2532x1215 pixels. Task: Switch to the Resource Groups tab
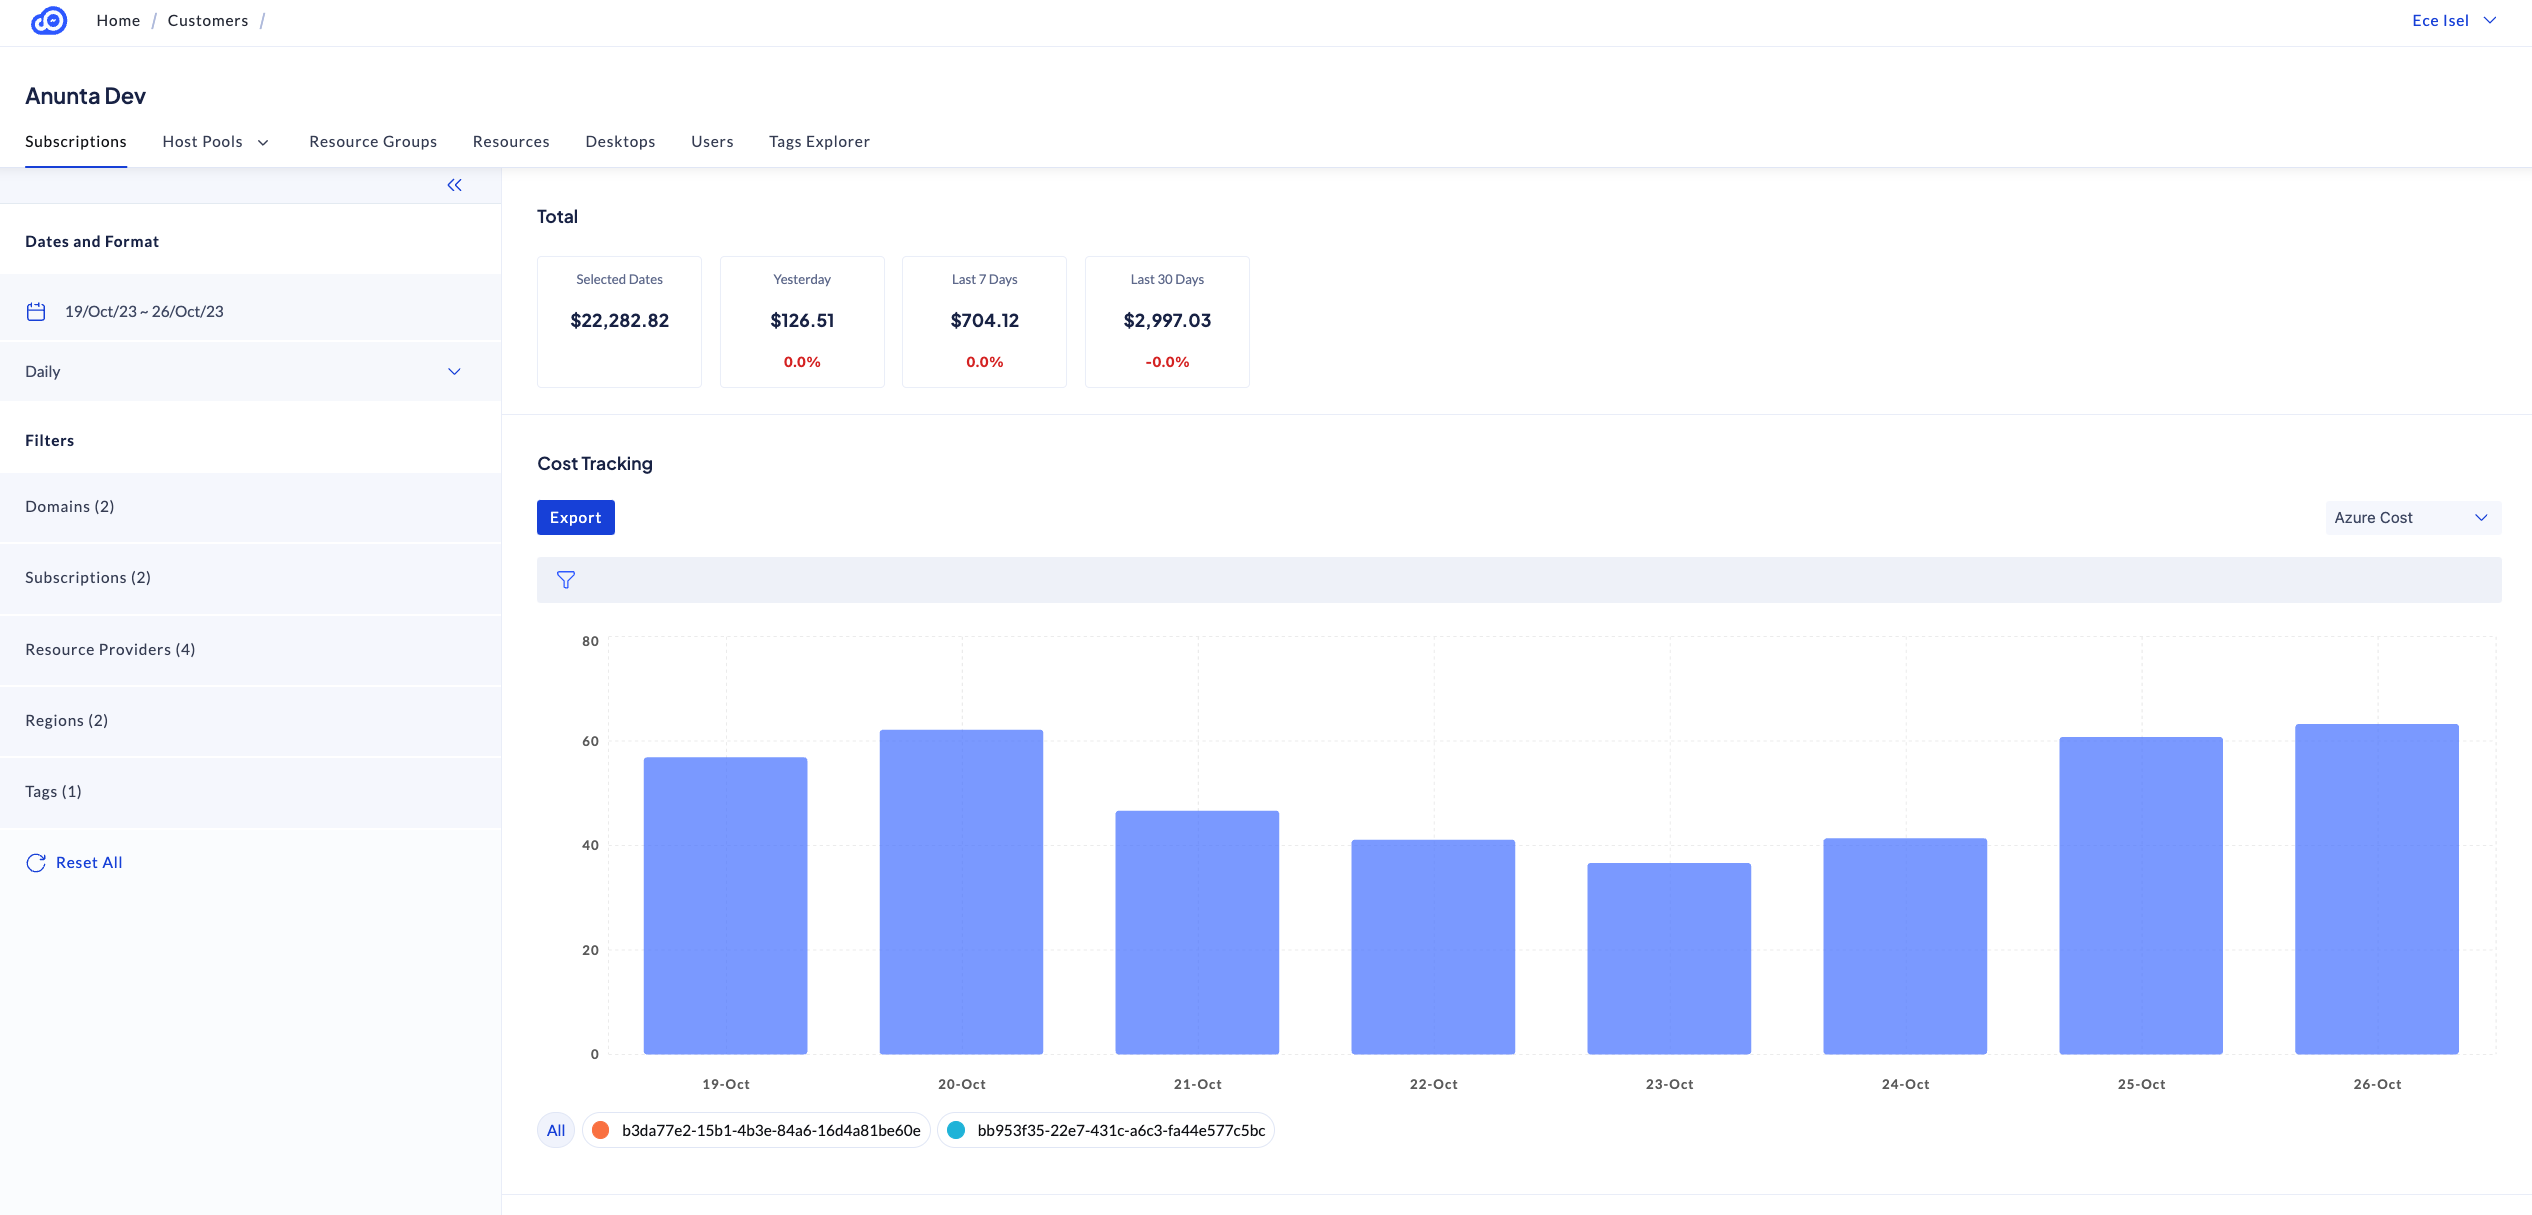coord(373,142)
